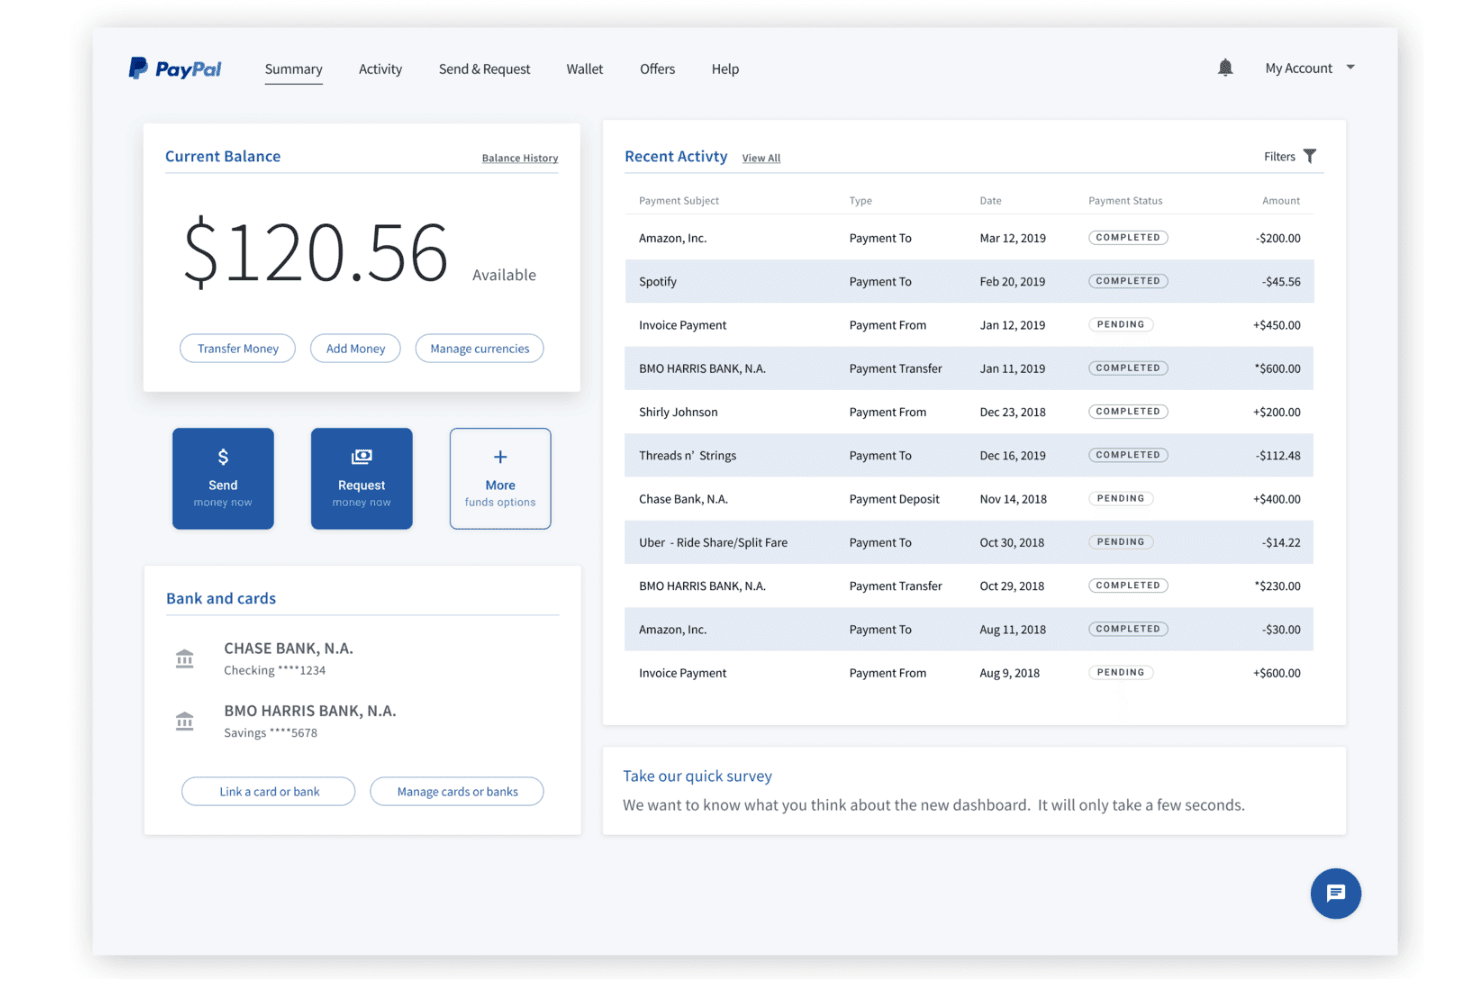Image resolution: width=1480 pixels, height=987 pixels.
Task: Click the -$112.48 amount
Action: click(1278, 455)
